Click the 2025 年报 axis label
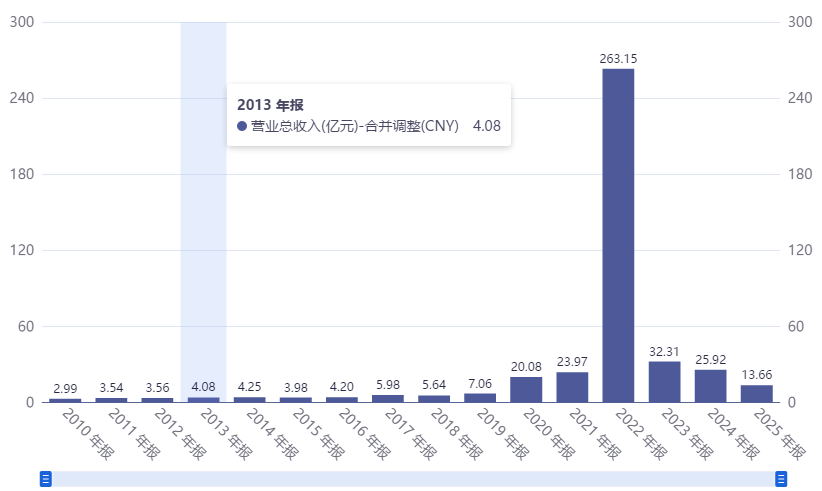This screenshot has height=491, width=822. point(780,434)
